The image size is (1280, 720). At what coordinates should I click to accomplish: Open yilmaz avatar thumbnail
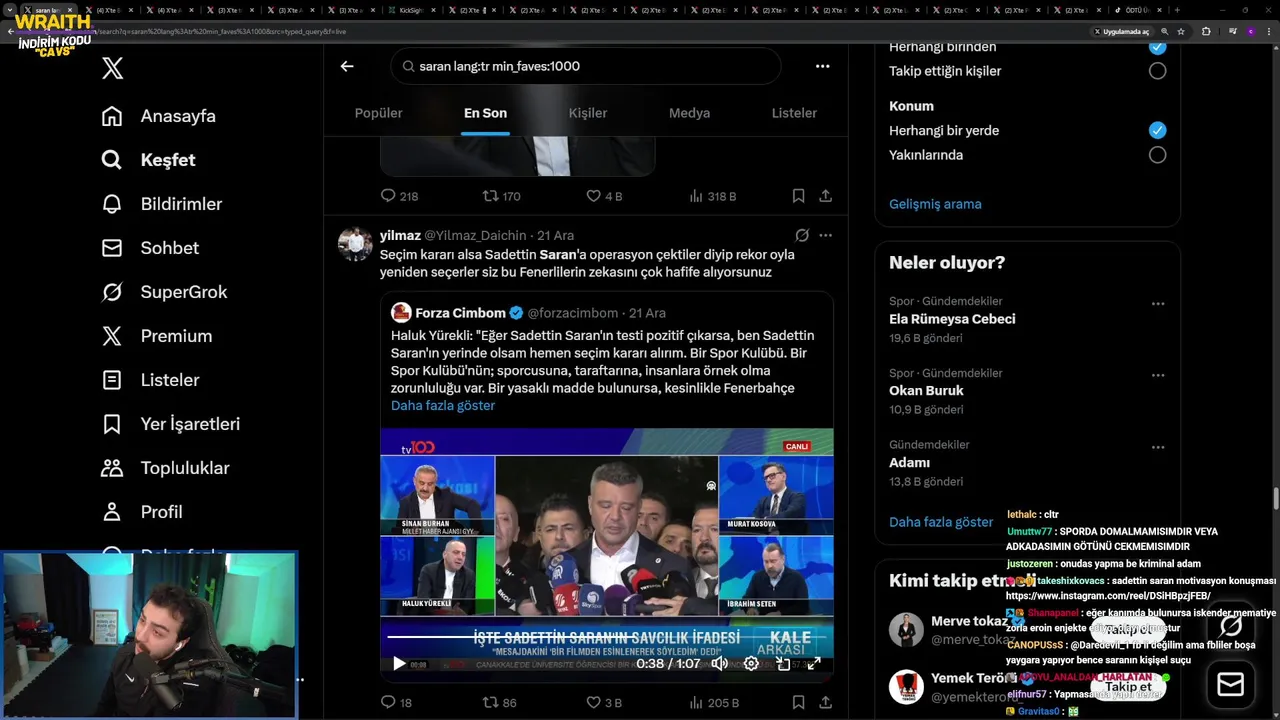click(355, 244)
